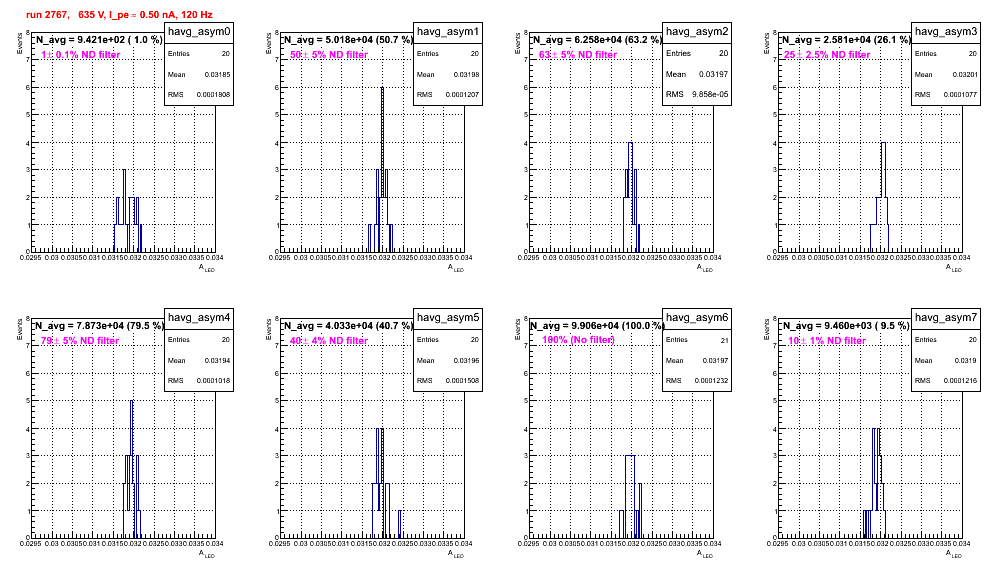Click the 25± 2.5% ND filter label
Image resolution: width=996 pixels, height=572 pixels.
tap(827, 55)
